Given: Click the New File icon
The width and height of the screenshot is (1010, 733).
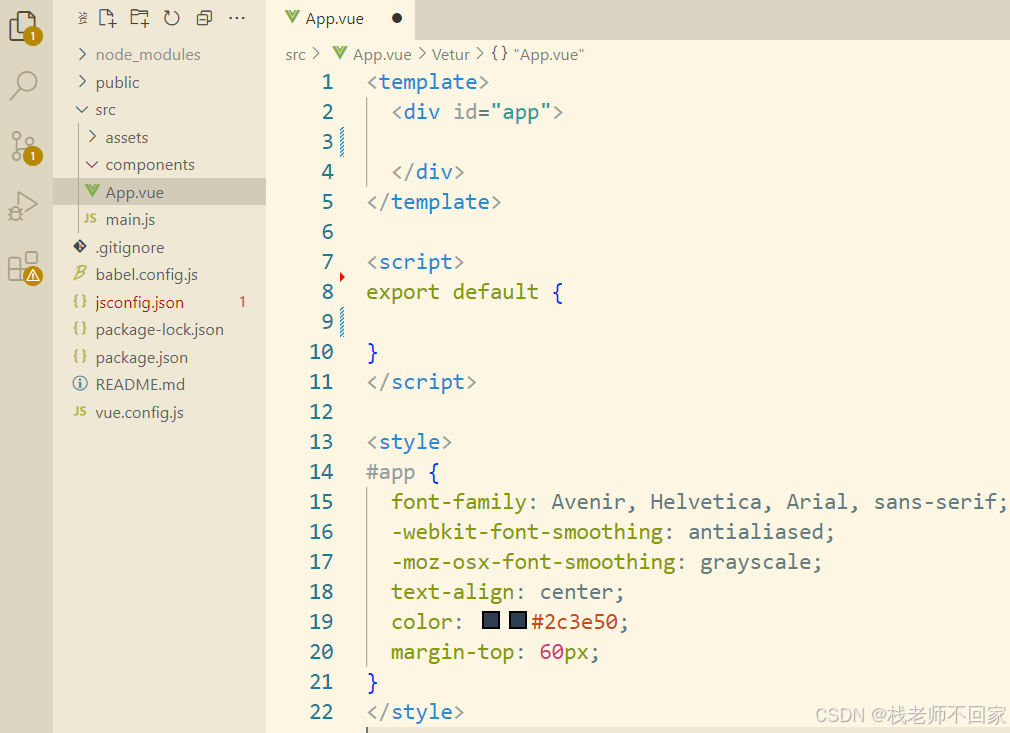Looking at the screenshot, I should 108,18.
